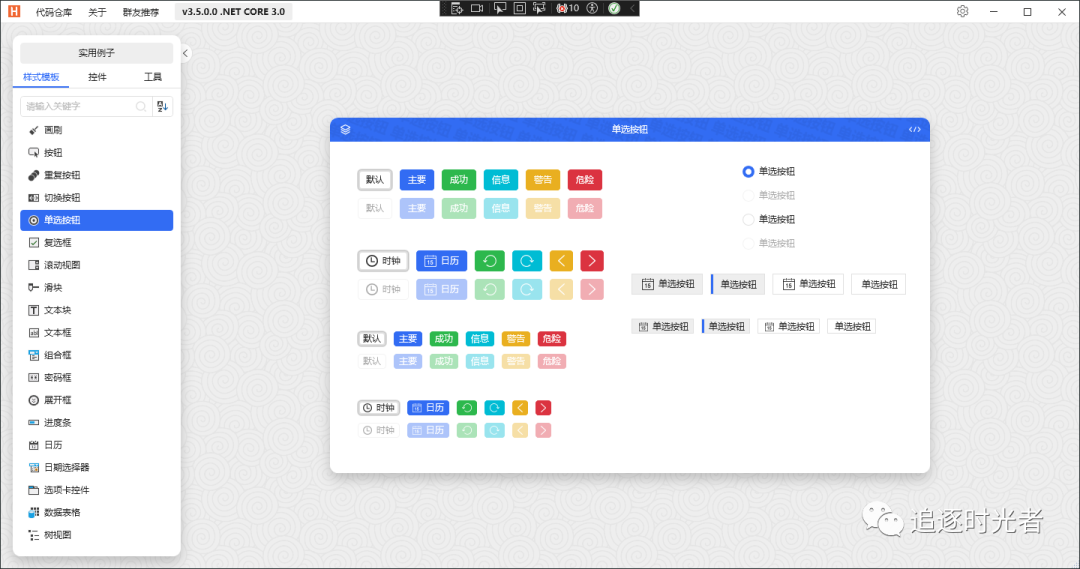1080x569 pixels.
Task: Go to the 滚动视图 scroll viewer sample
Action: (96, 265)
